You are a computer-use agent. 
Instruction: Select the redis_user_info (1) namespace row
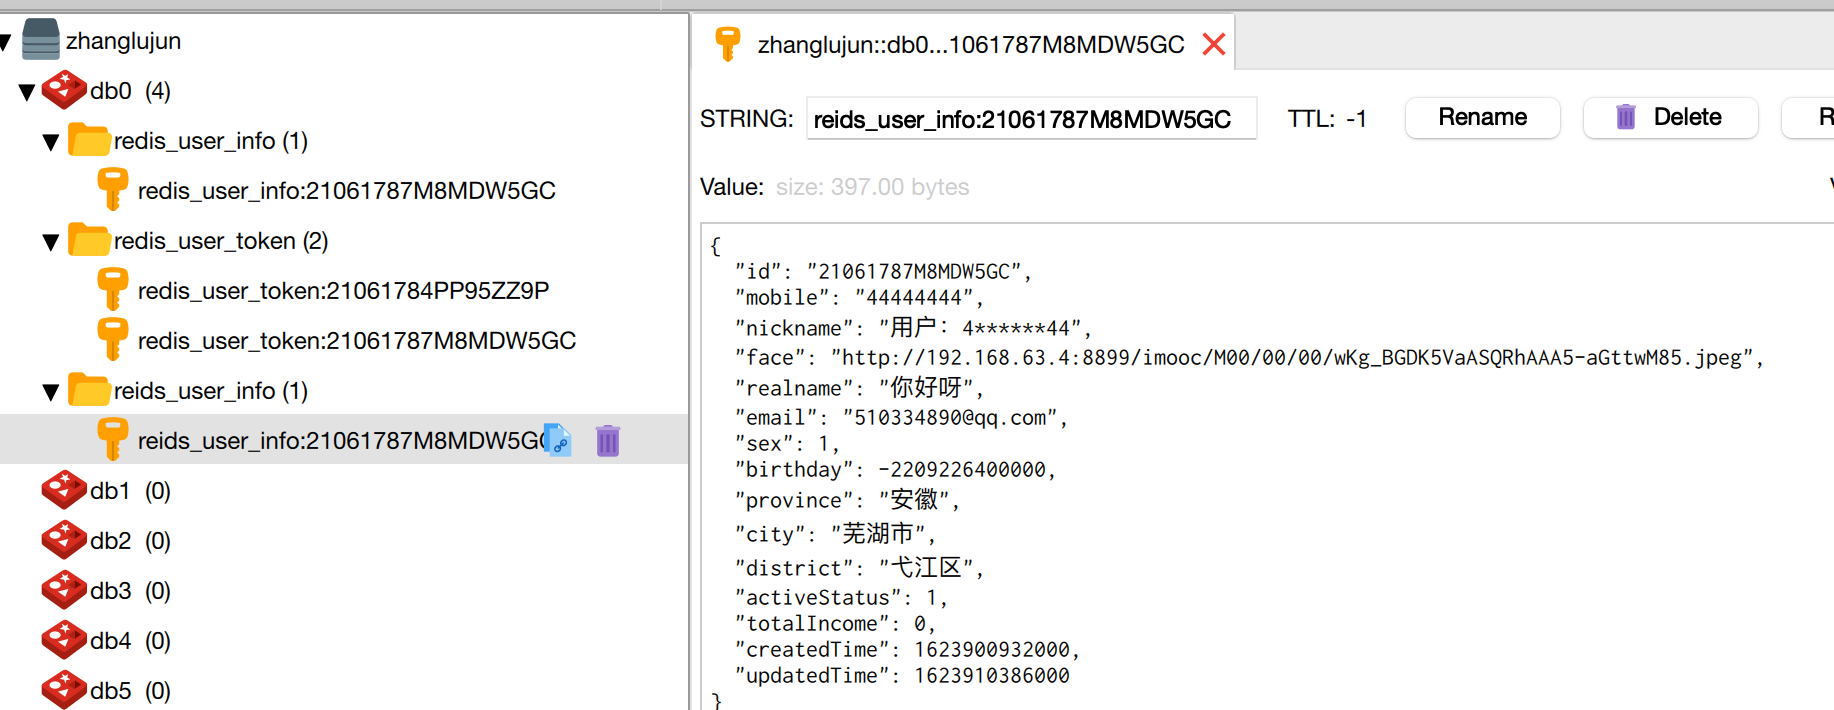211,141
